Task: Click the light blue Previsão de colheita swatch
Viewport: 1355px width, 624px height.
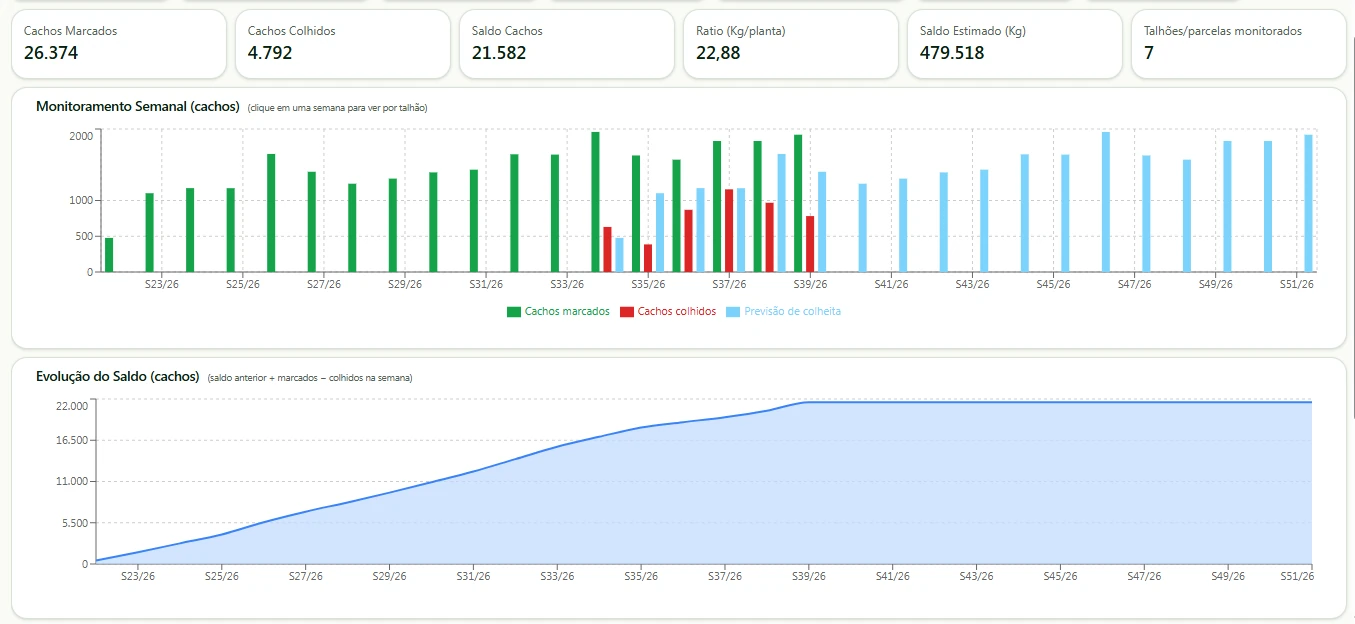Action: coord(733,312)
